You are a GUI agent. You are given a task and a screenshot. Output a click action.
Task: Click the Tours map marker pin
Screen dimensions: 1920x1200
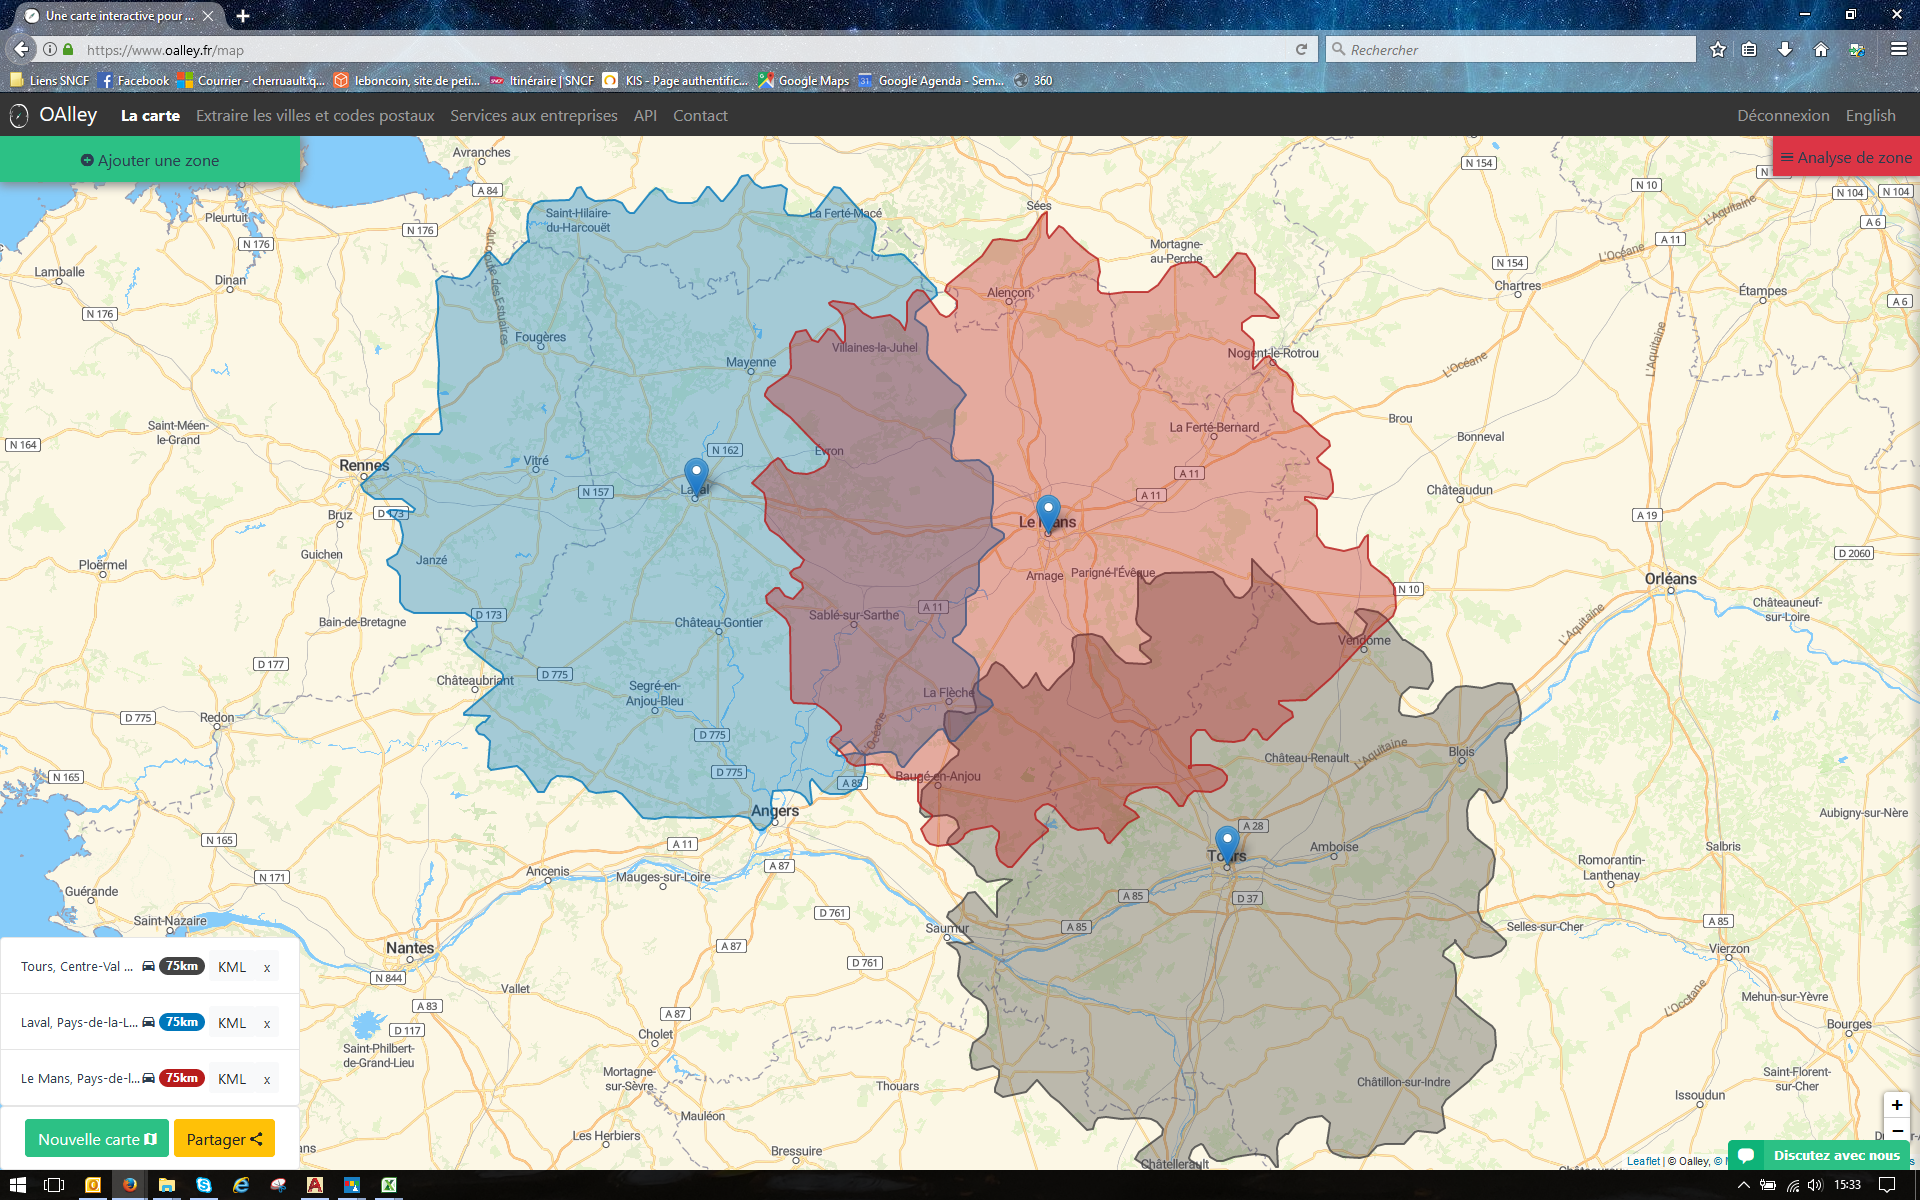(1227, 841)
